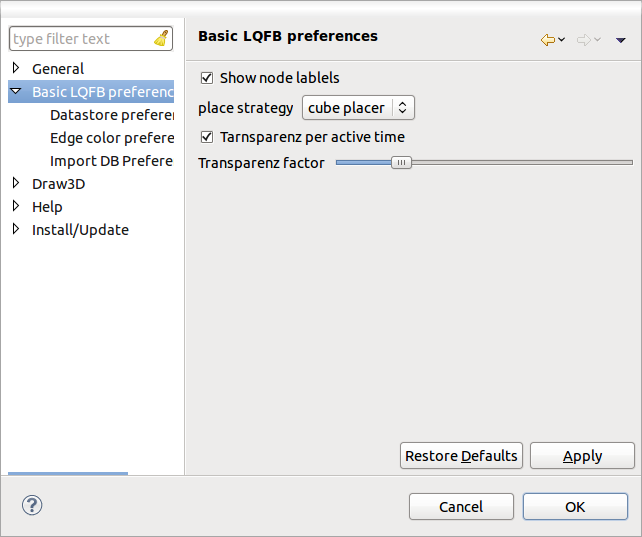642x537 pixels.
Task: Select the Datastore preferences tree item
Action: coord(111,115)
